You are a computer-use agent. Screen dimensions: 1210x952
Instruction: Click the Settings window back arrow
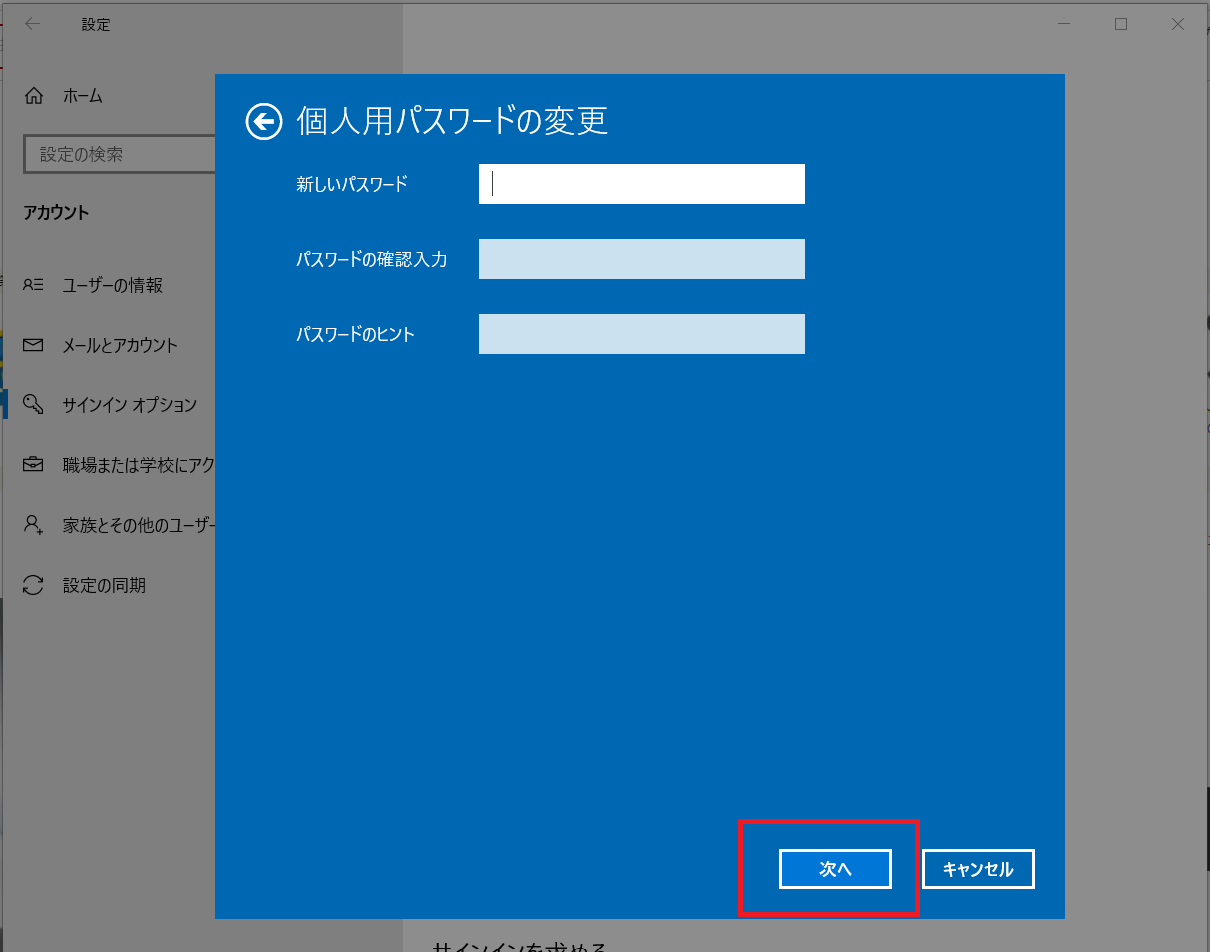32,23
